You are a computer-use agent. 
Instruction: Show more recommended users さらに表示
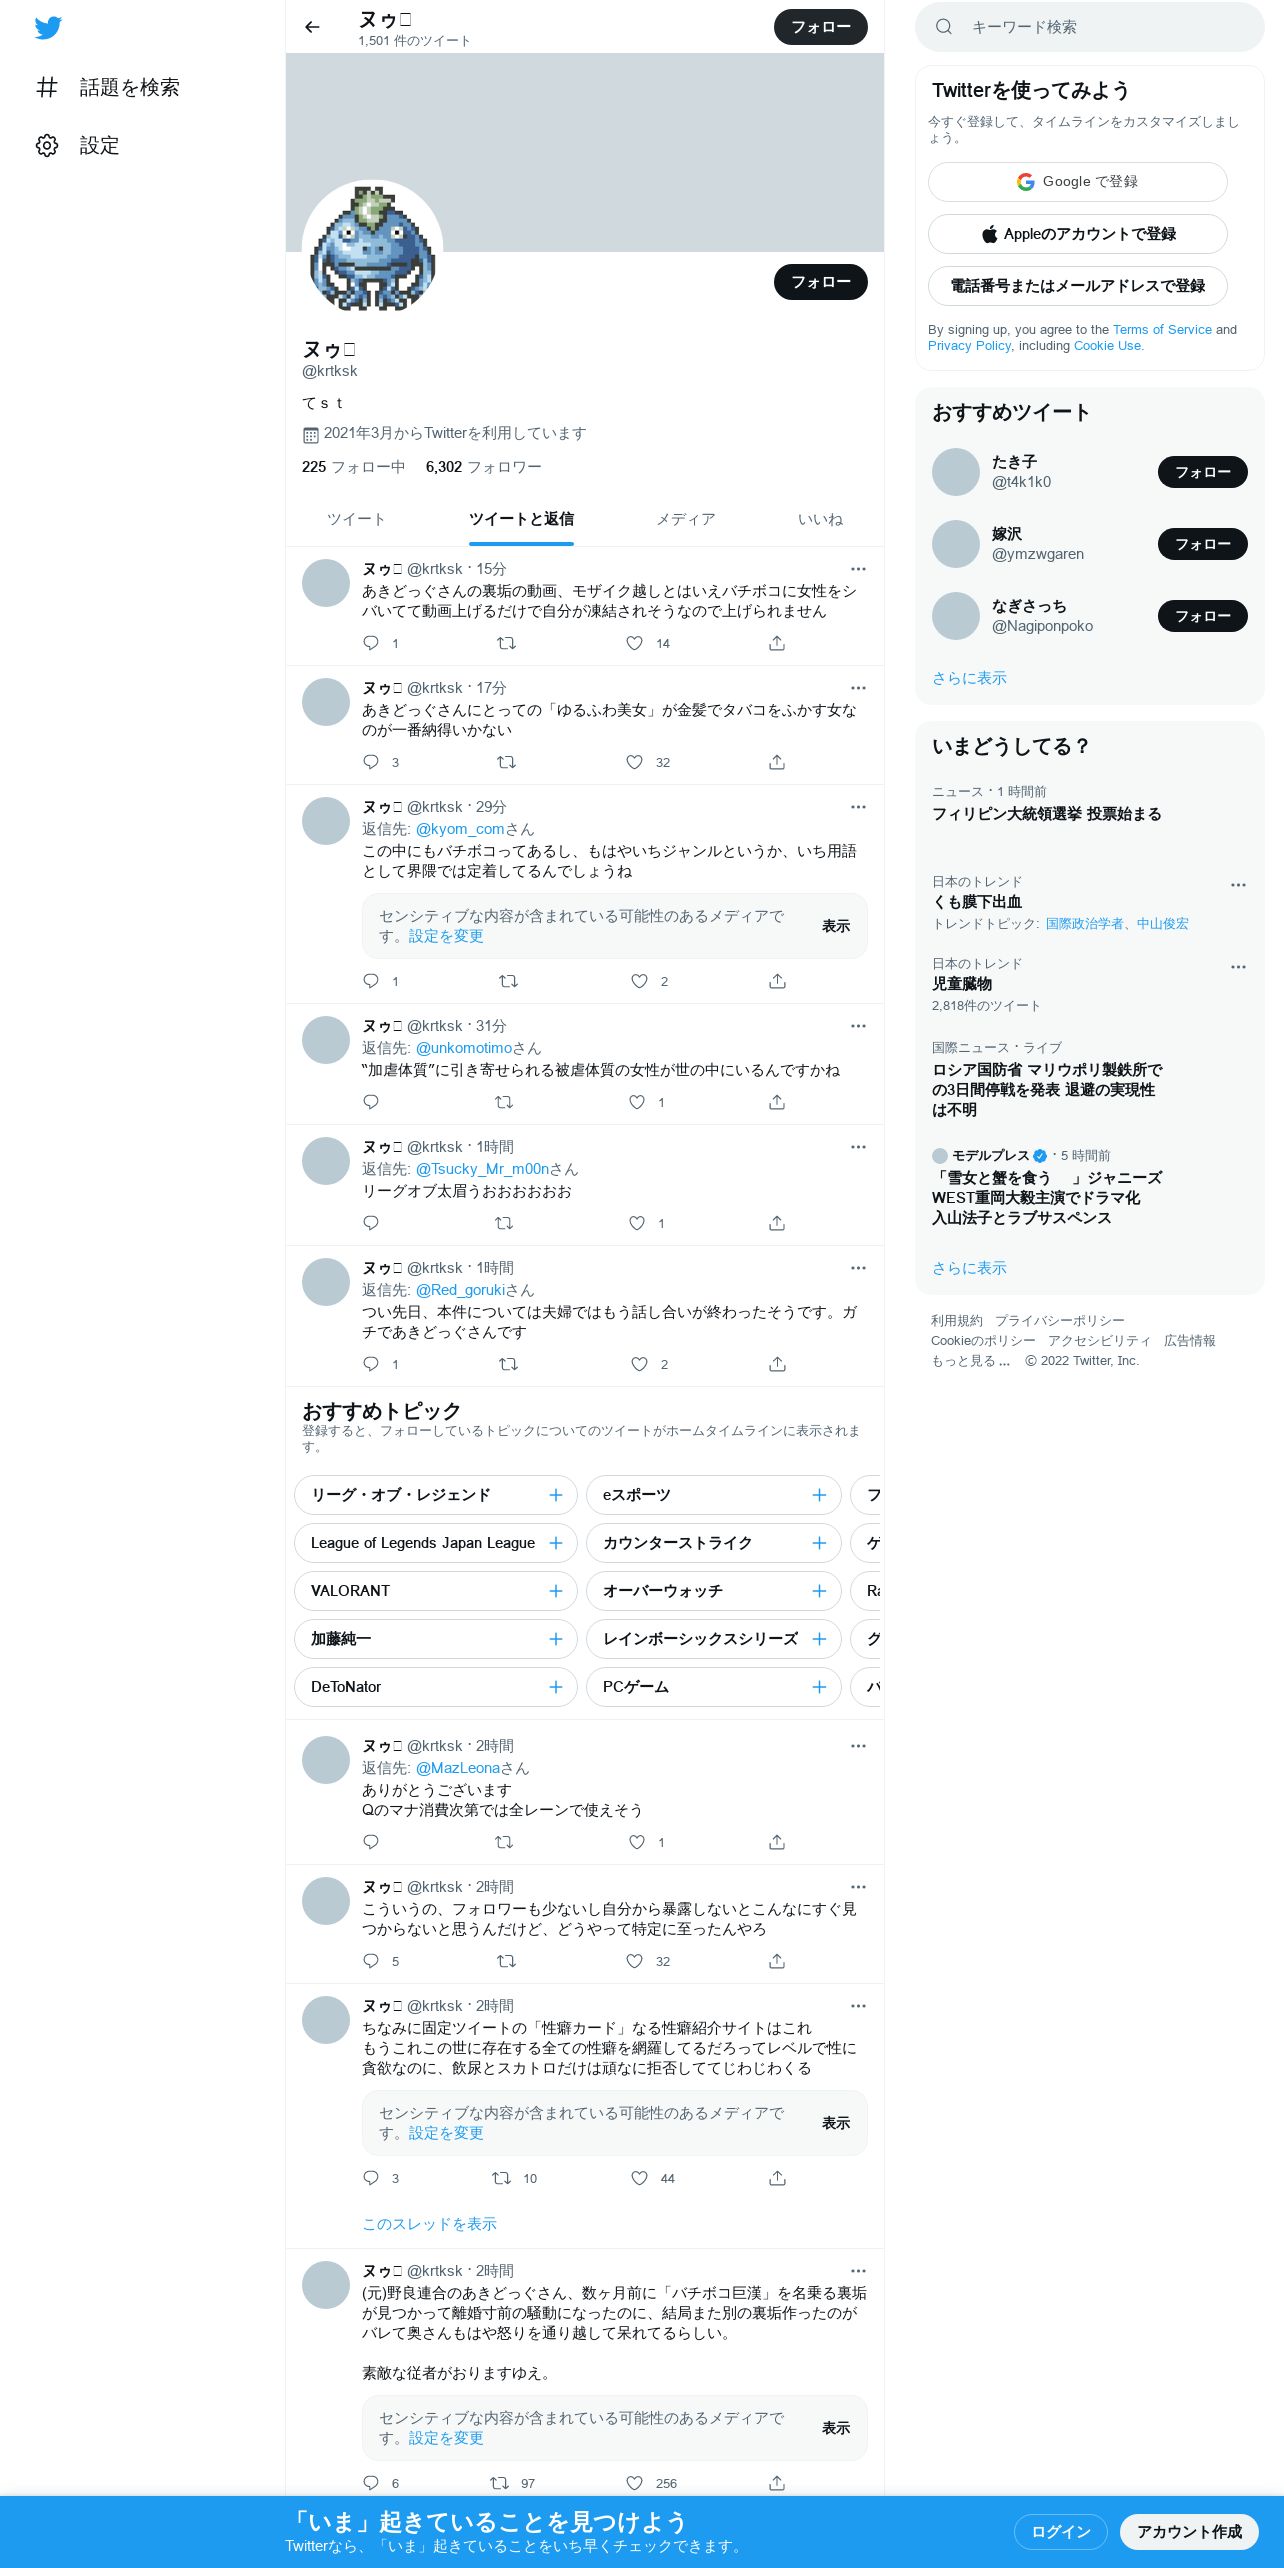tap(969, 678)
